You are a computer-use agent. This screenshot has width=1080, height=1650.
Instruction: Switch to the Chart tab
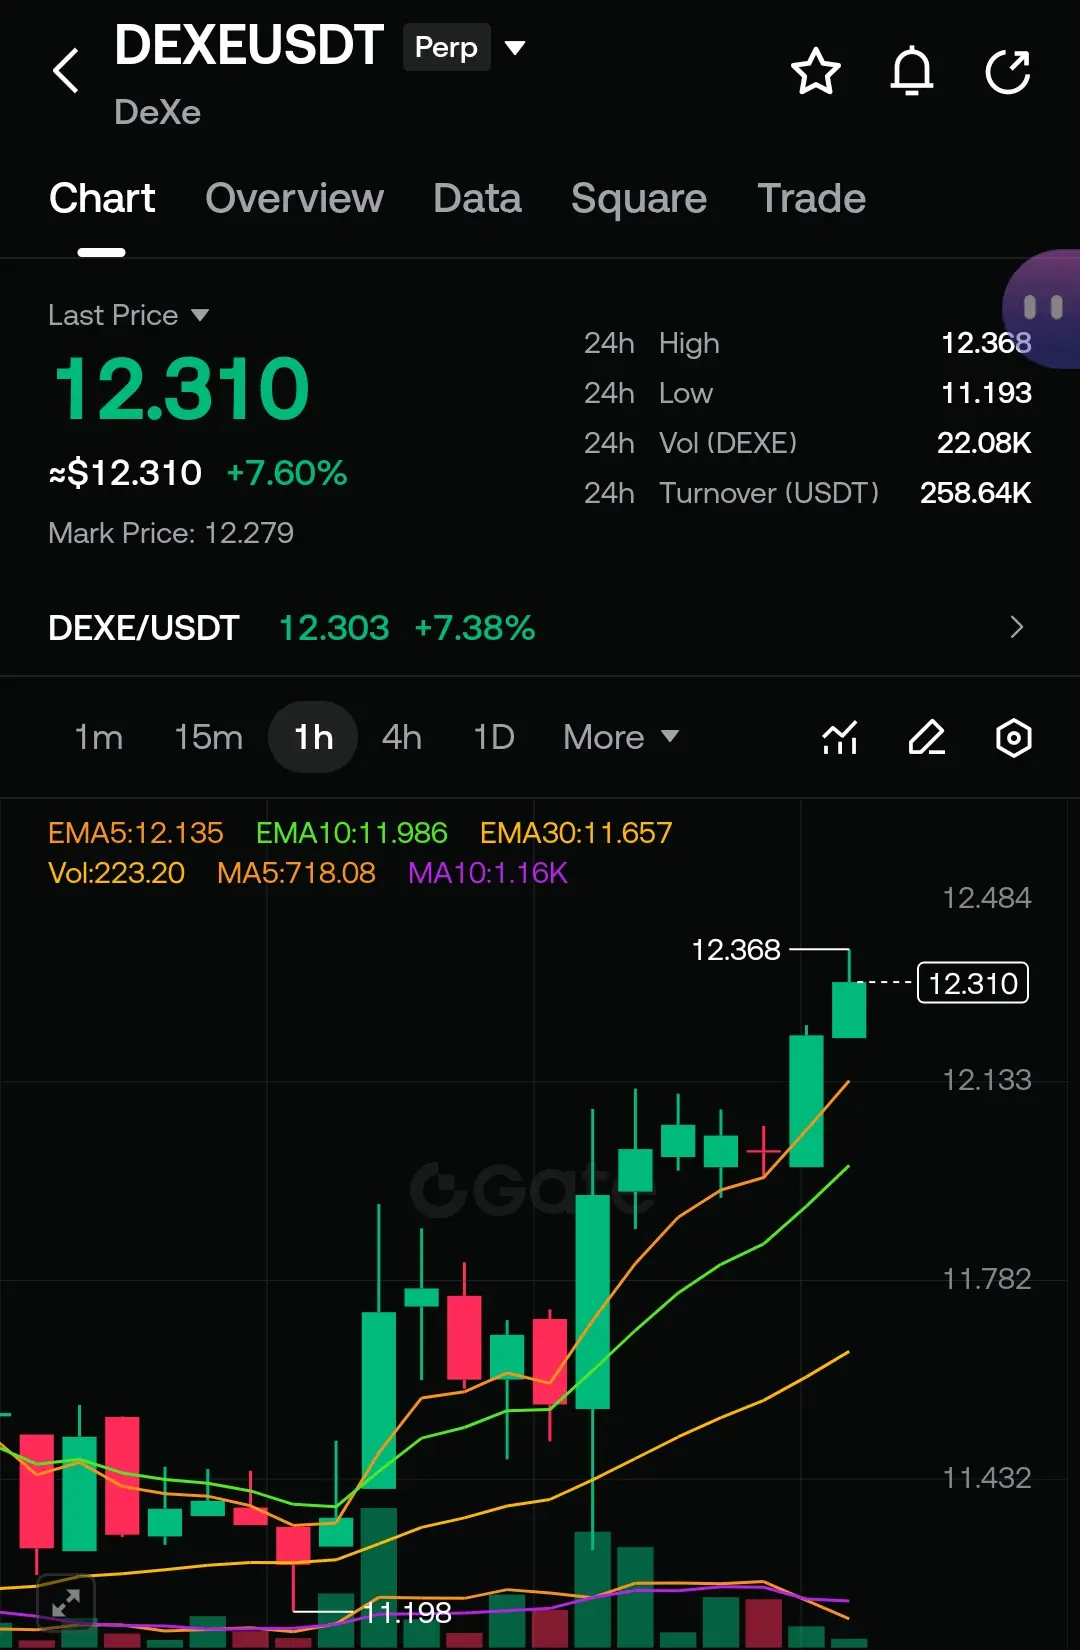(x=102, y=198)
